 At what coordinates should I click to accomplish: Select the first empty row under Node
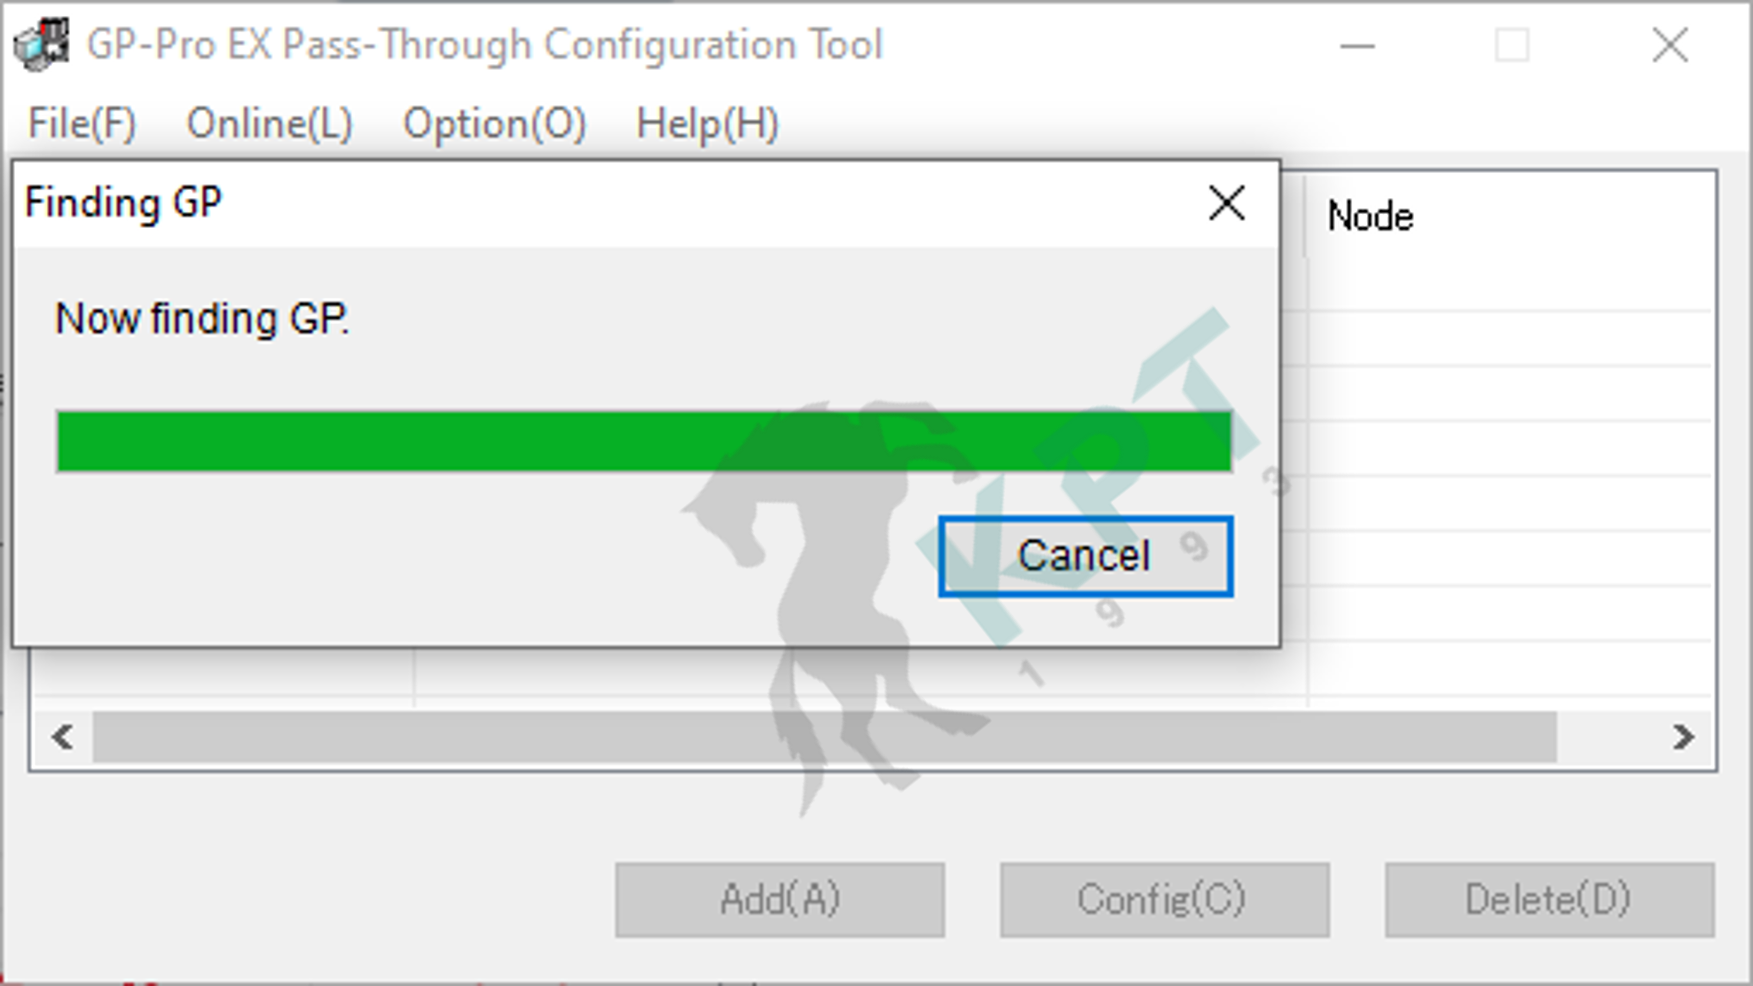coord(1510,286)
